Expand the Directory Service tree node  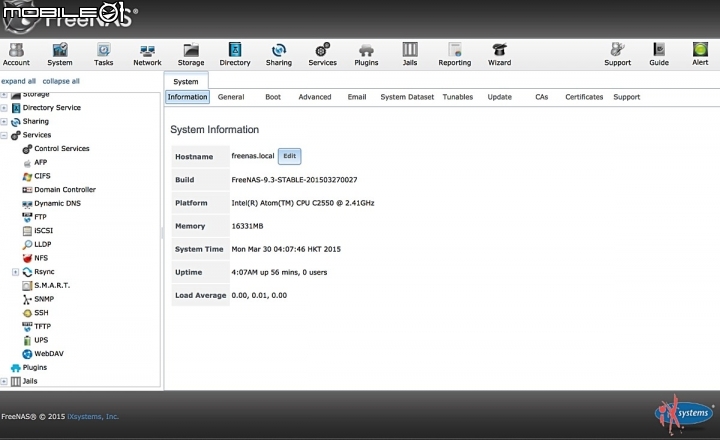[x=4, y=108]
